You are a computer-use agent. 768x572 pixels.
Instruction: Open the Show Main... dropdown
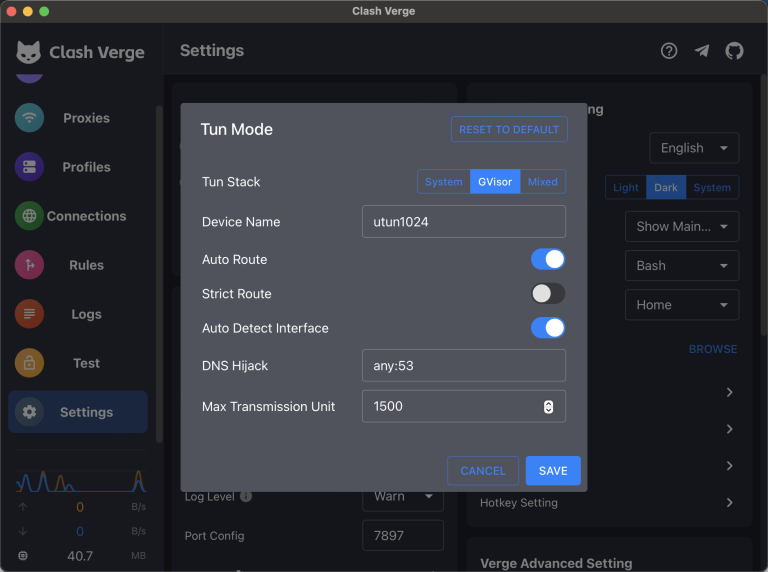[682, 226]
